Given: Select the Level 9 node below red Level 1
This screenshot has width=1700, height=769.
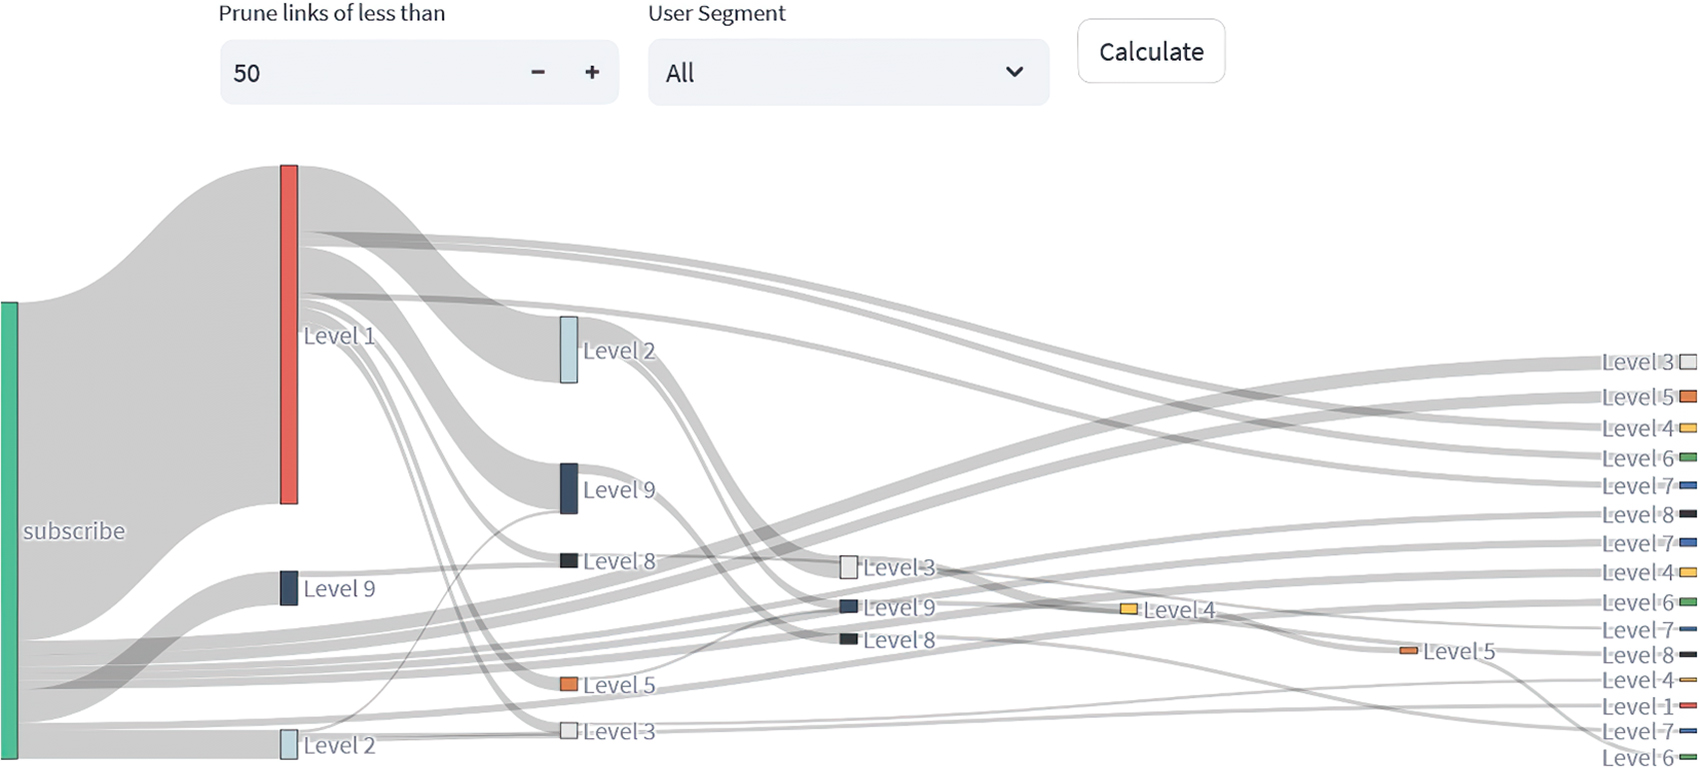Looking at the screenshot, I should pos(289,588).
